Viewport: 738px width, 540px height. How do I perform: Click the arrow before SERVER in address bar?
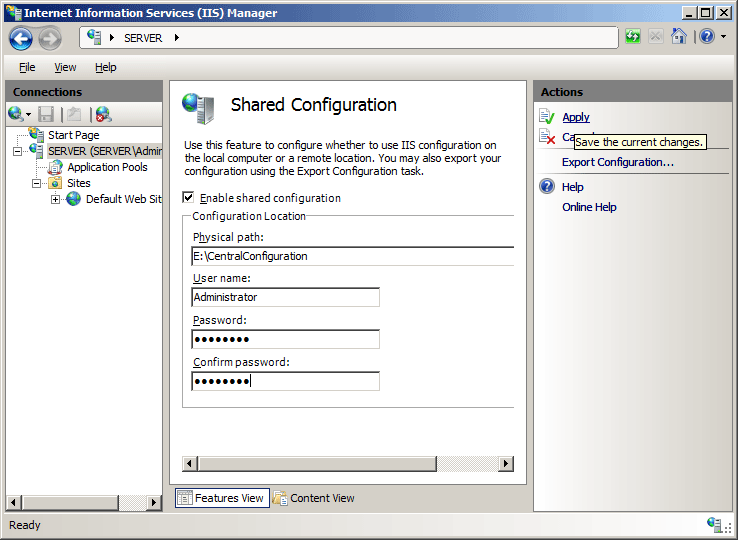tap(112, 38)
